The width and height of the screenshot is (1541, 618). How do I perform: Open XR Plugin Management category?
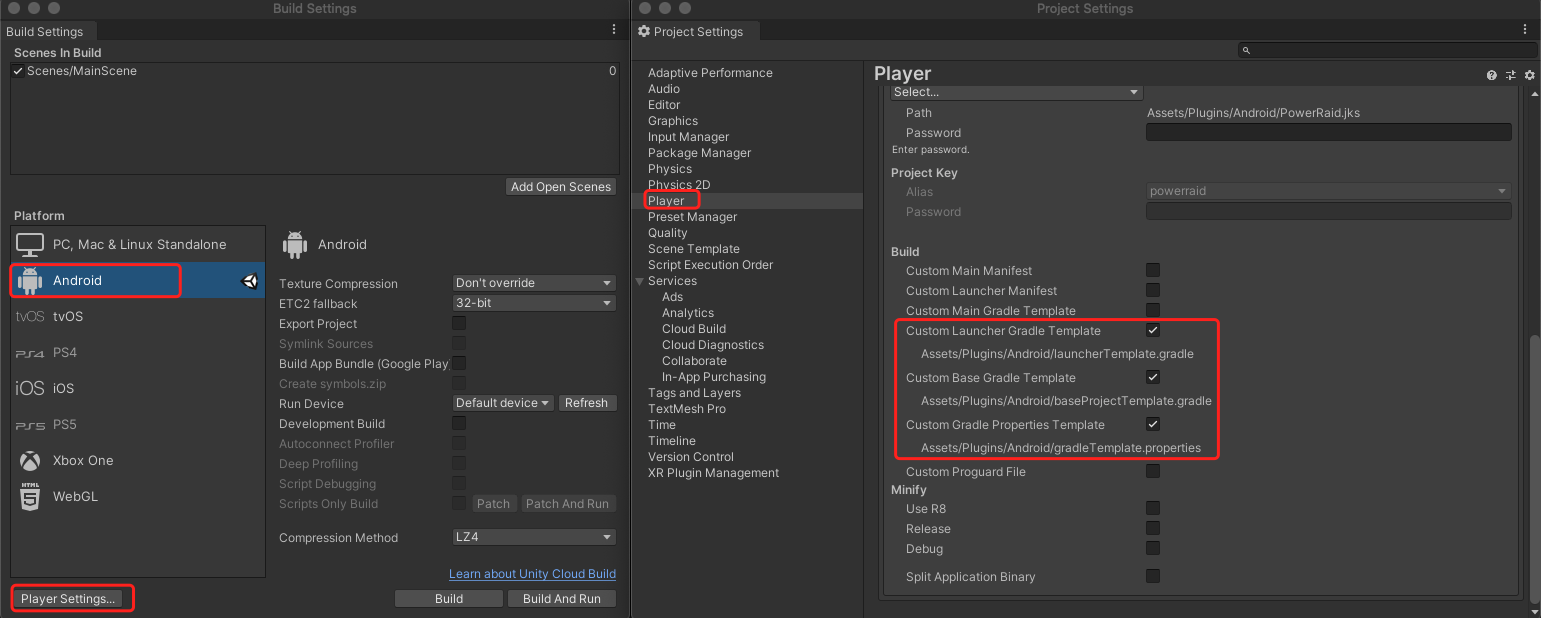[x=713, y=473]
